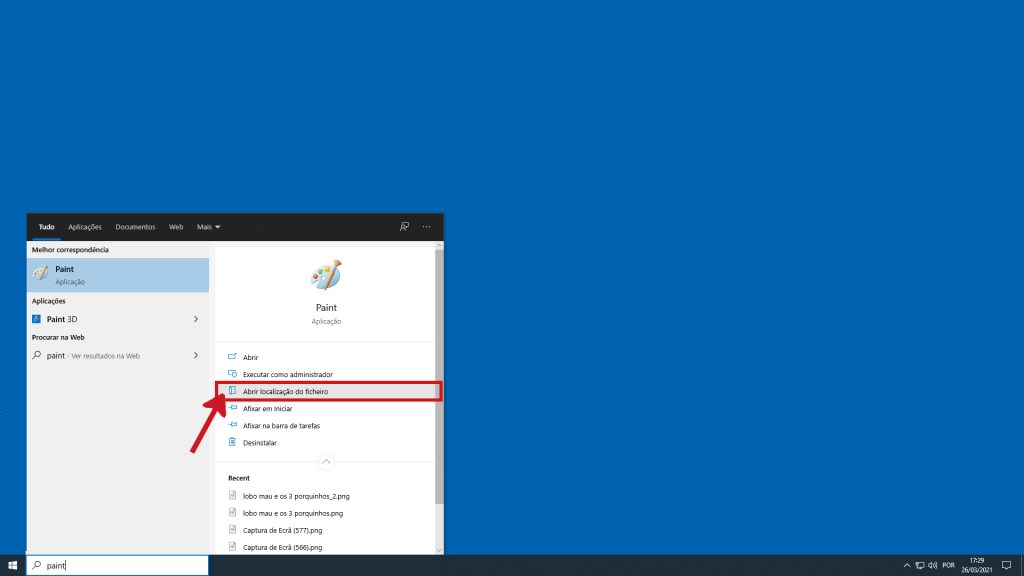Viewport: 1024px width, 576px height.
Task: Click the pin to Start icon
Action: pyautogui.click(x=232, y=408)
